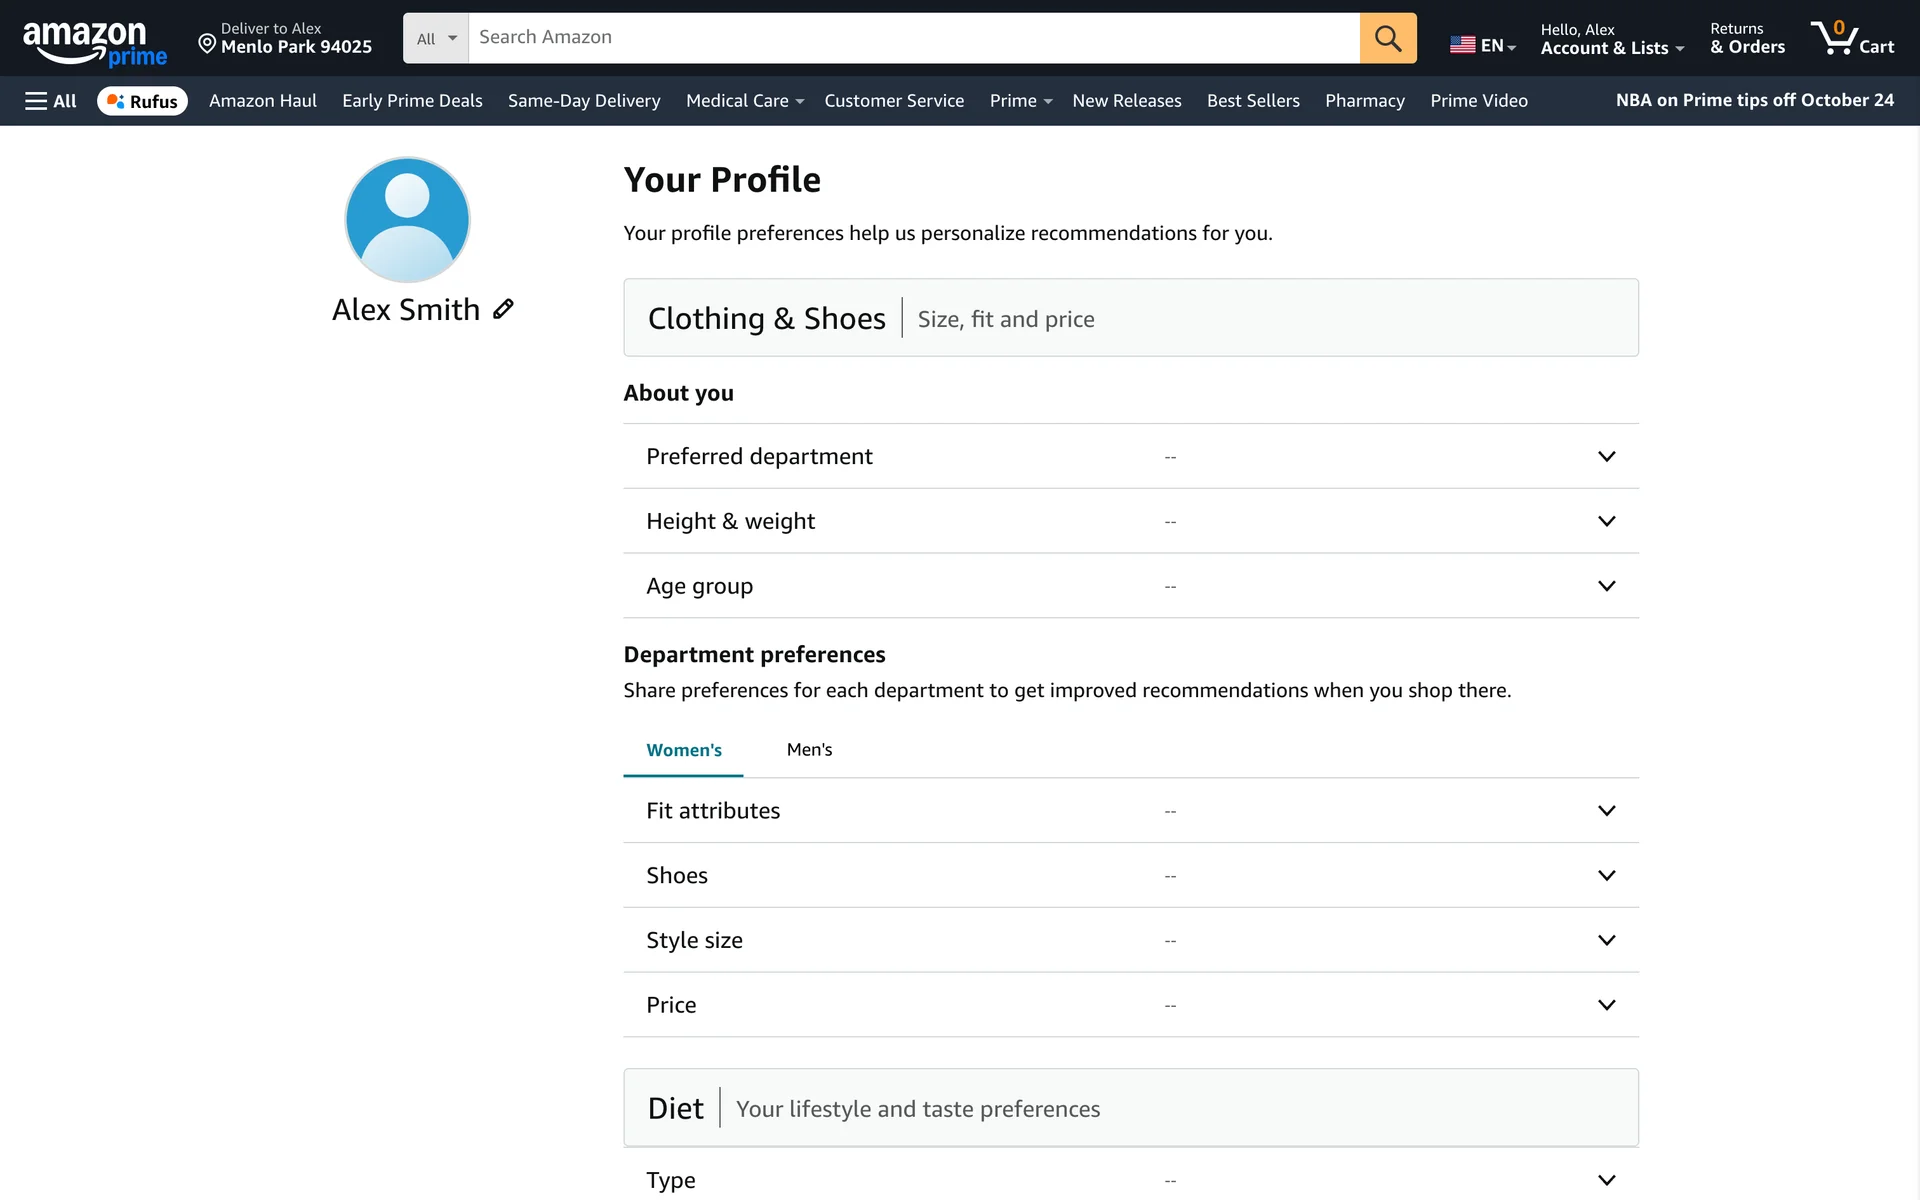Image resolution: width=1920 pixels, height=1200 pixels.
Task: Select the Women's tab
Action: [x=683, y=750]
